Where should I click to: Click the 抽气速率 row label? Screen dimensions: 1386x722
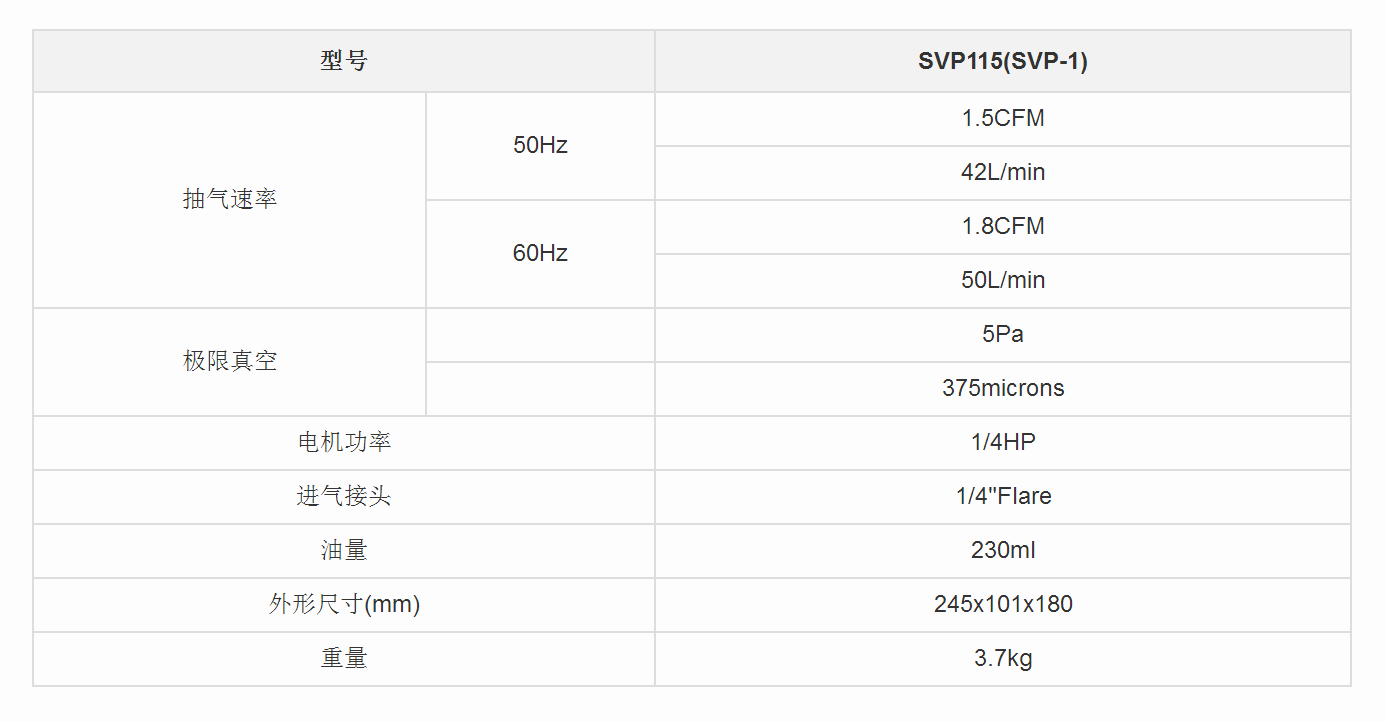coord(230,199)
